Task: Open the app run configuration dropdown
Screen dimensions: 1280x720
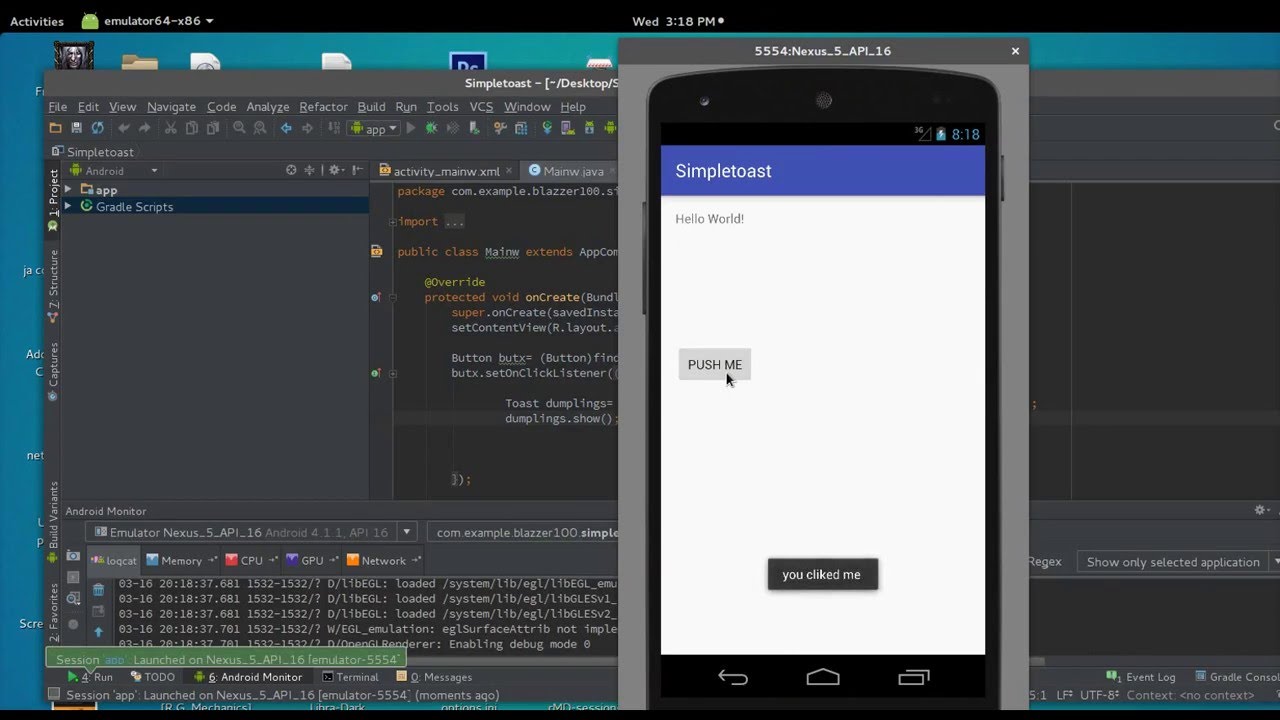Action: pos(373,128)
